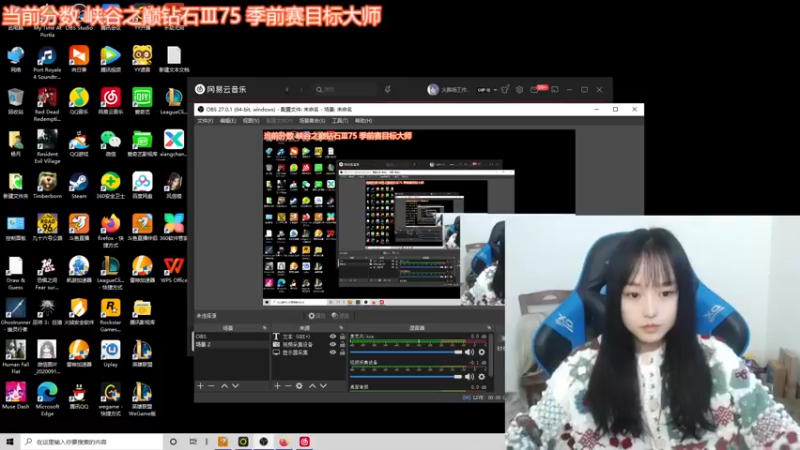Open settings gear for 麦克风/Aux mixer channel
The width and height of the screenshot is (800, 450).
[482, 352]
